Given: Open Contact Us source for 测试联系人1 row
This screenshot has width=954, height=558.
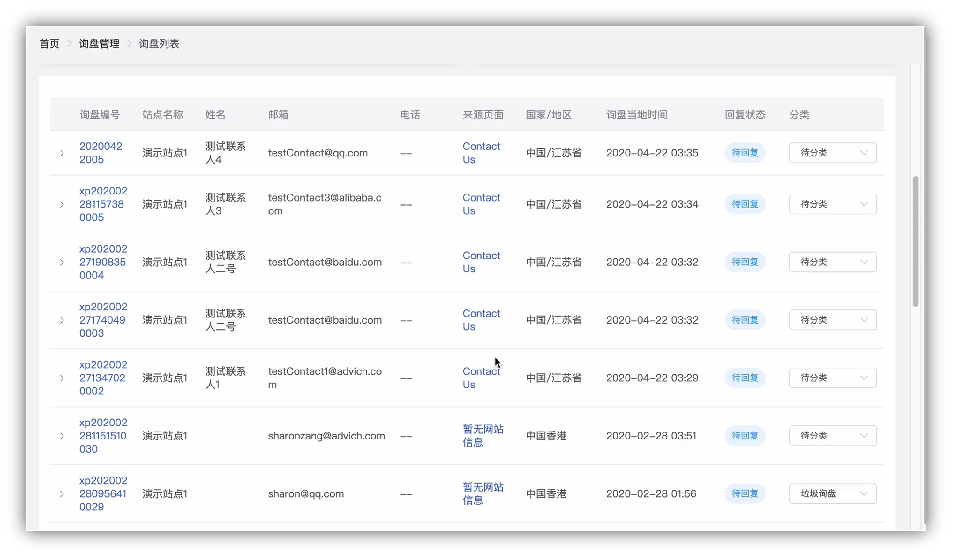Looking at the screenshot, I should coord(481,378).
